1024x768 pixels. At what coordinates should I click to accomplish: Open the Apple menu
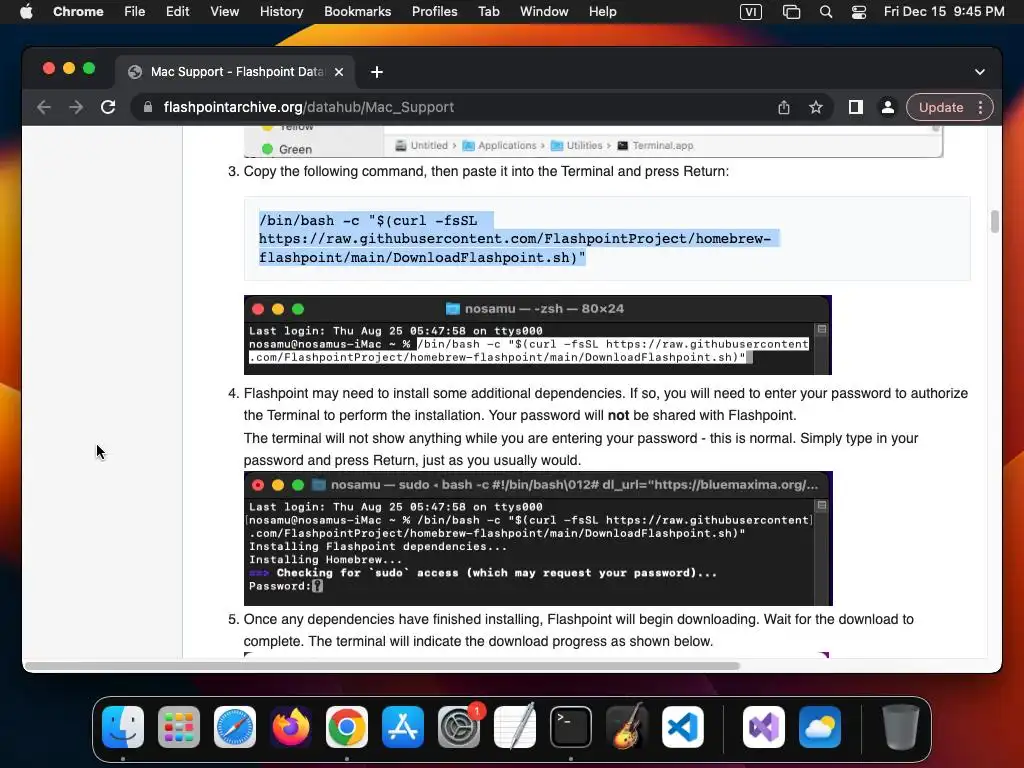[x=26, y=12]
